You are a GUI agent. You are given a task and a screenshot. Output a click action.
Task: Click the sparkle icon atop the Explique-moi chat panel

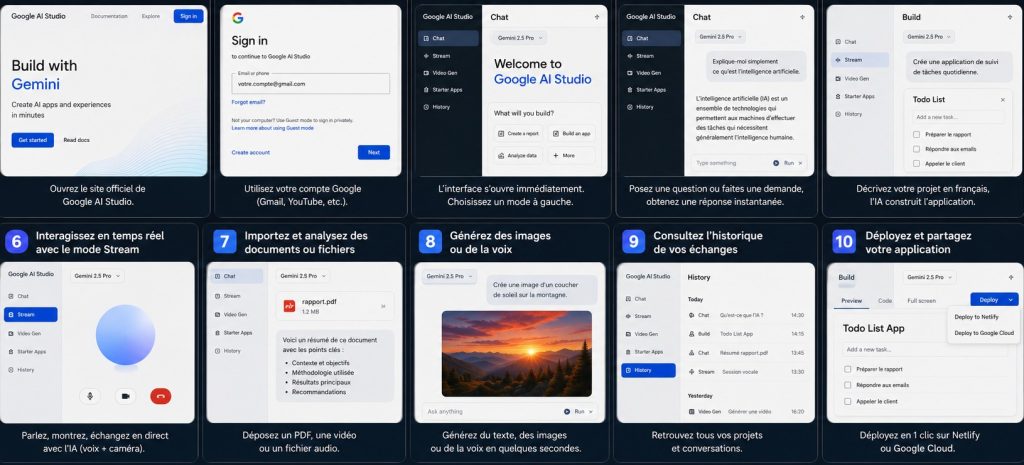point(802,18)
